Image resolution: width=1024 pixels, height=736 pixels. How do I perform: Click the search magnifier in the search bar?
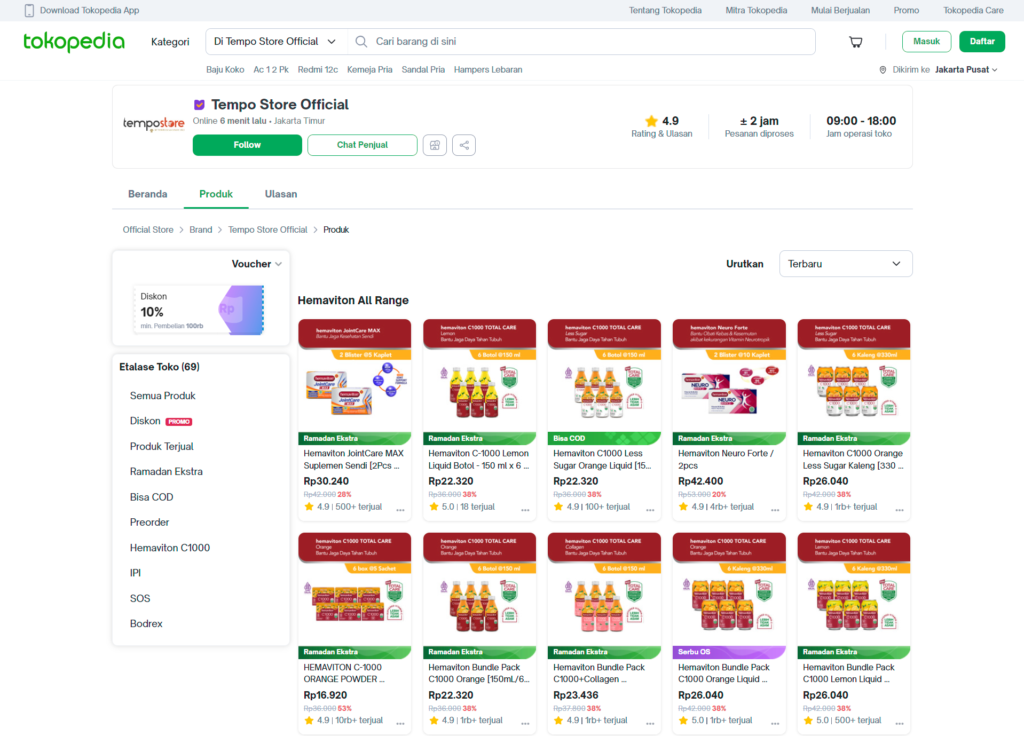360,41
